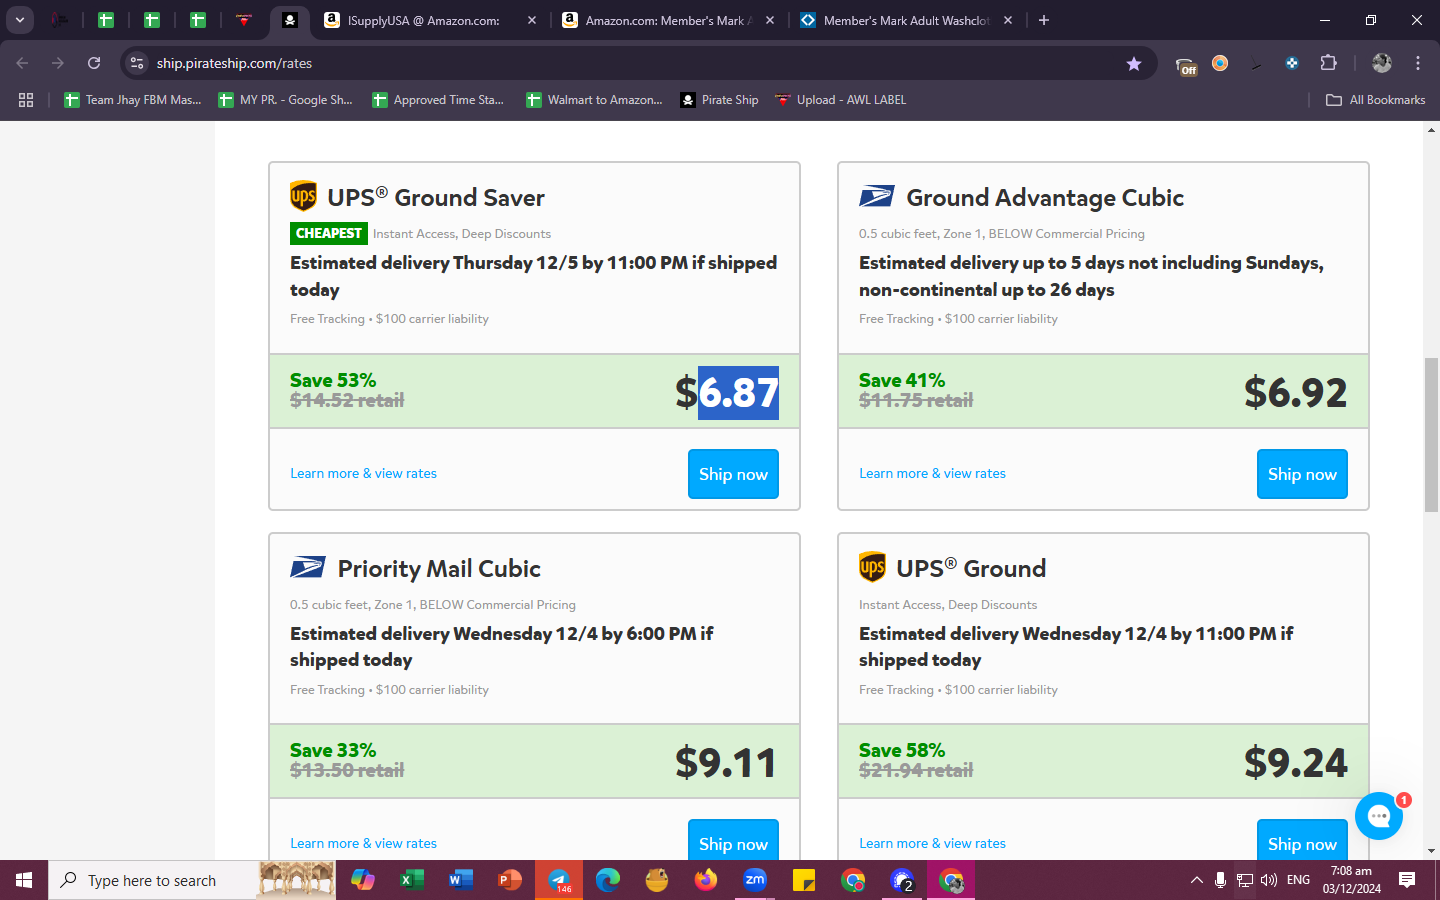Open Upload - AWL LABEL bookmark
This screenshot has width=1440, height=900.
[840, 100]
